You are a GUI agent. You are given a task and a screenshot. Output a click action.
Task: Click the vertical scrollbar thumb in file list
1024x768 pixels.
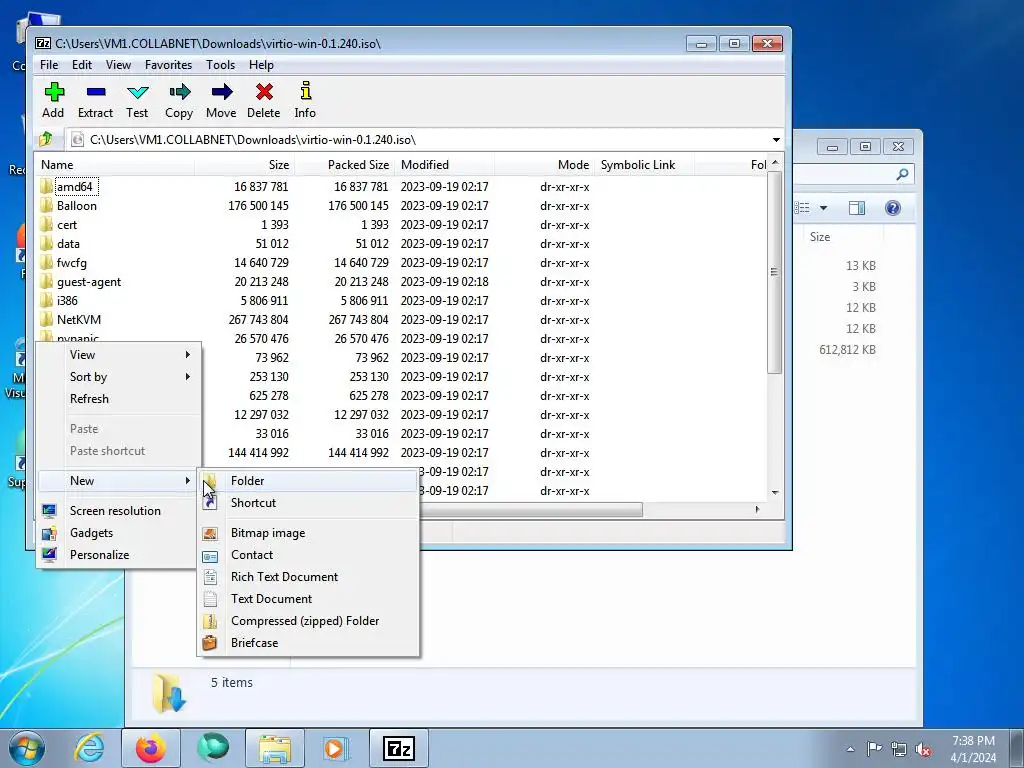(x=775, y=272)
